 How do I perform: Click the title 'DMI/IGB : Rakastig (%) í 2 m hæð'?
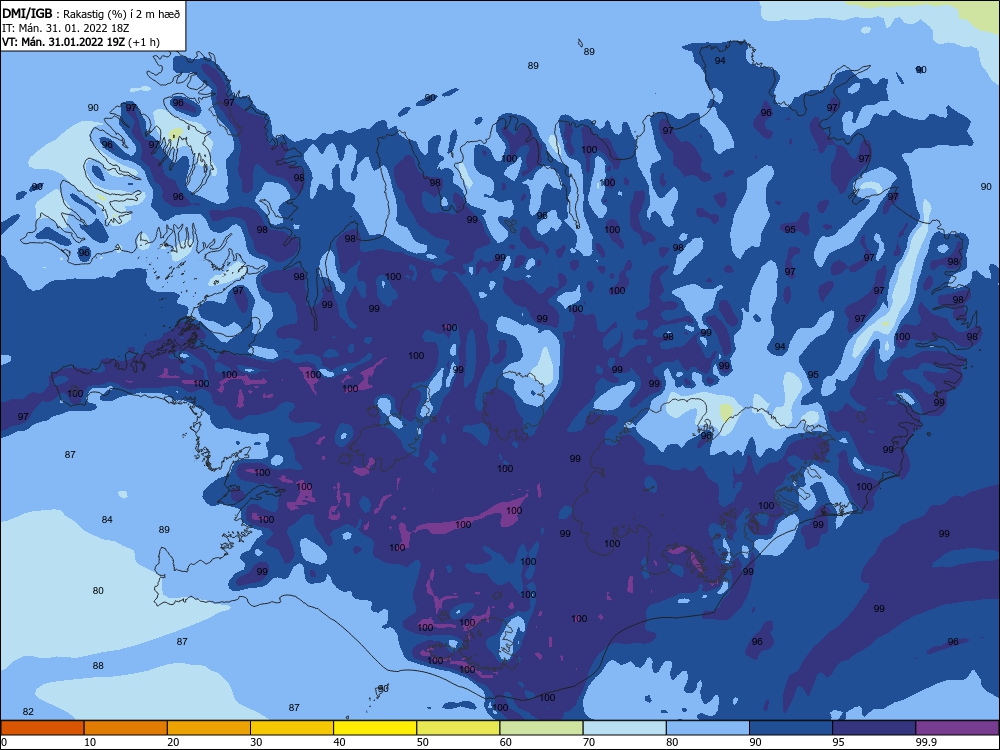coord(91,13)
